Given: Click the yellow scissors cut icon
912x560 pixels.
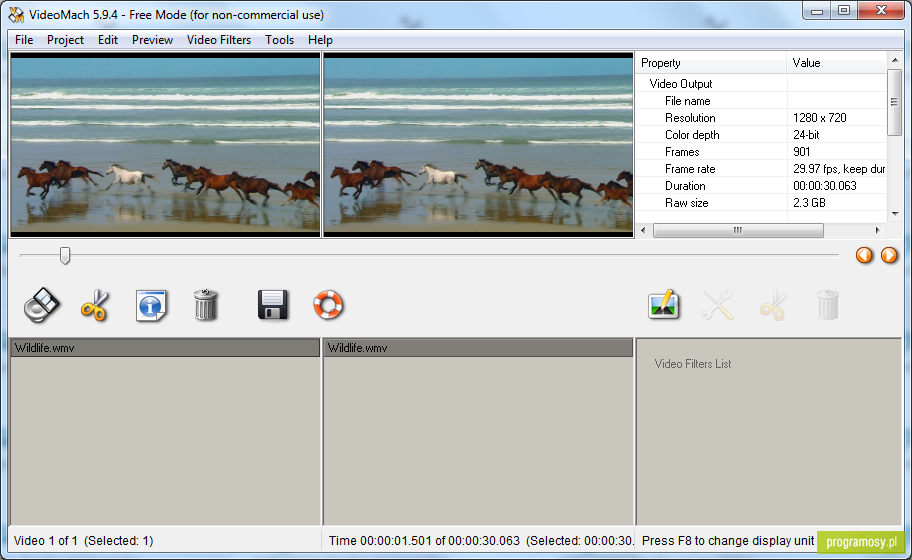Looking at the screenshot, I should pos(94,305).
